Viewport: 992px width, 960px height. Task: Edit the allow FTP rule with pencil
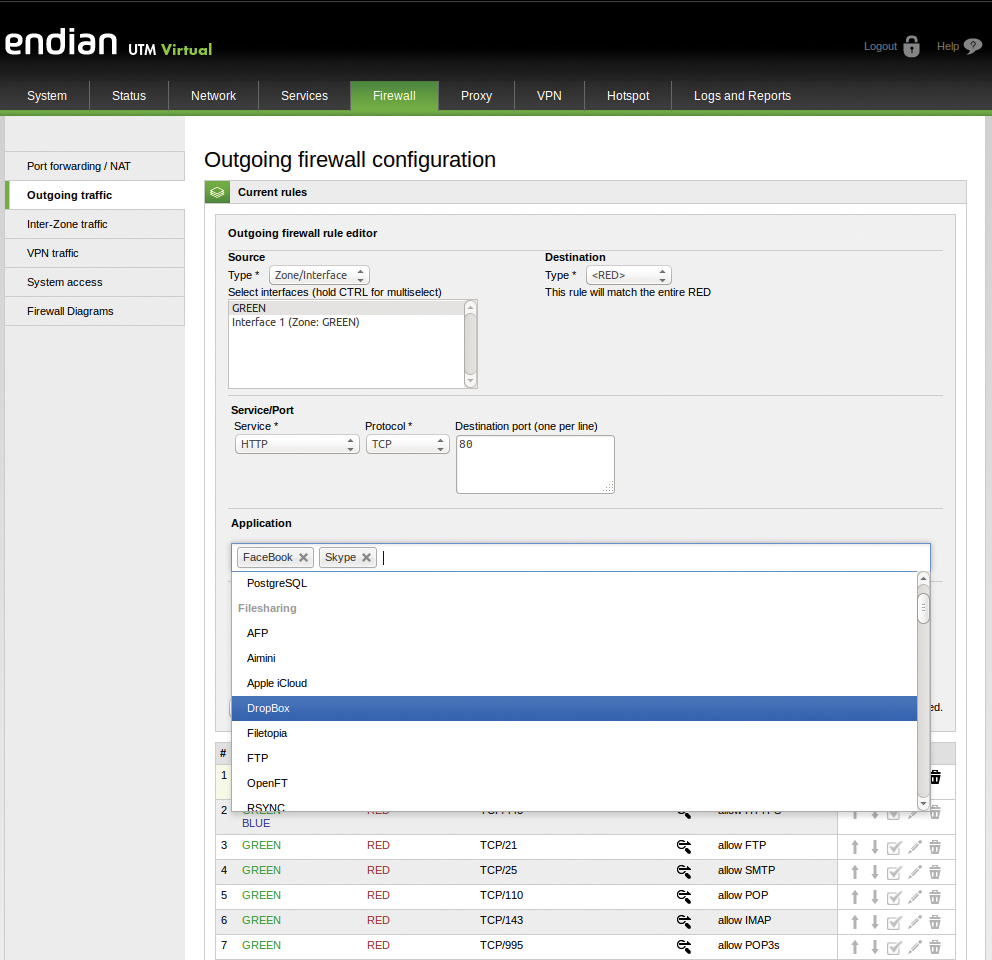(915, 847)
